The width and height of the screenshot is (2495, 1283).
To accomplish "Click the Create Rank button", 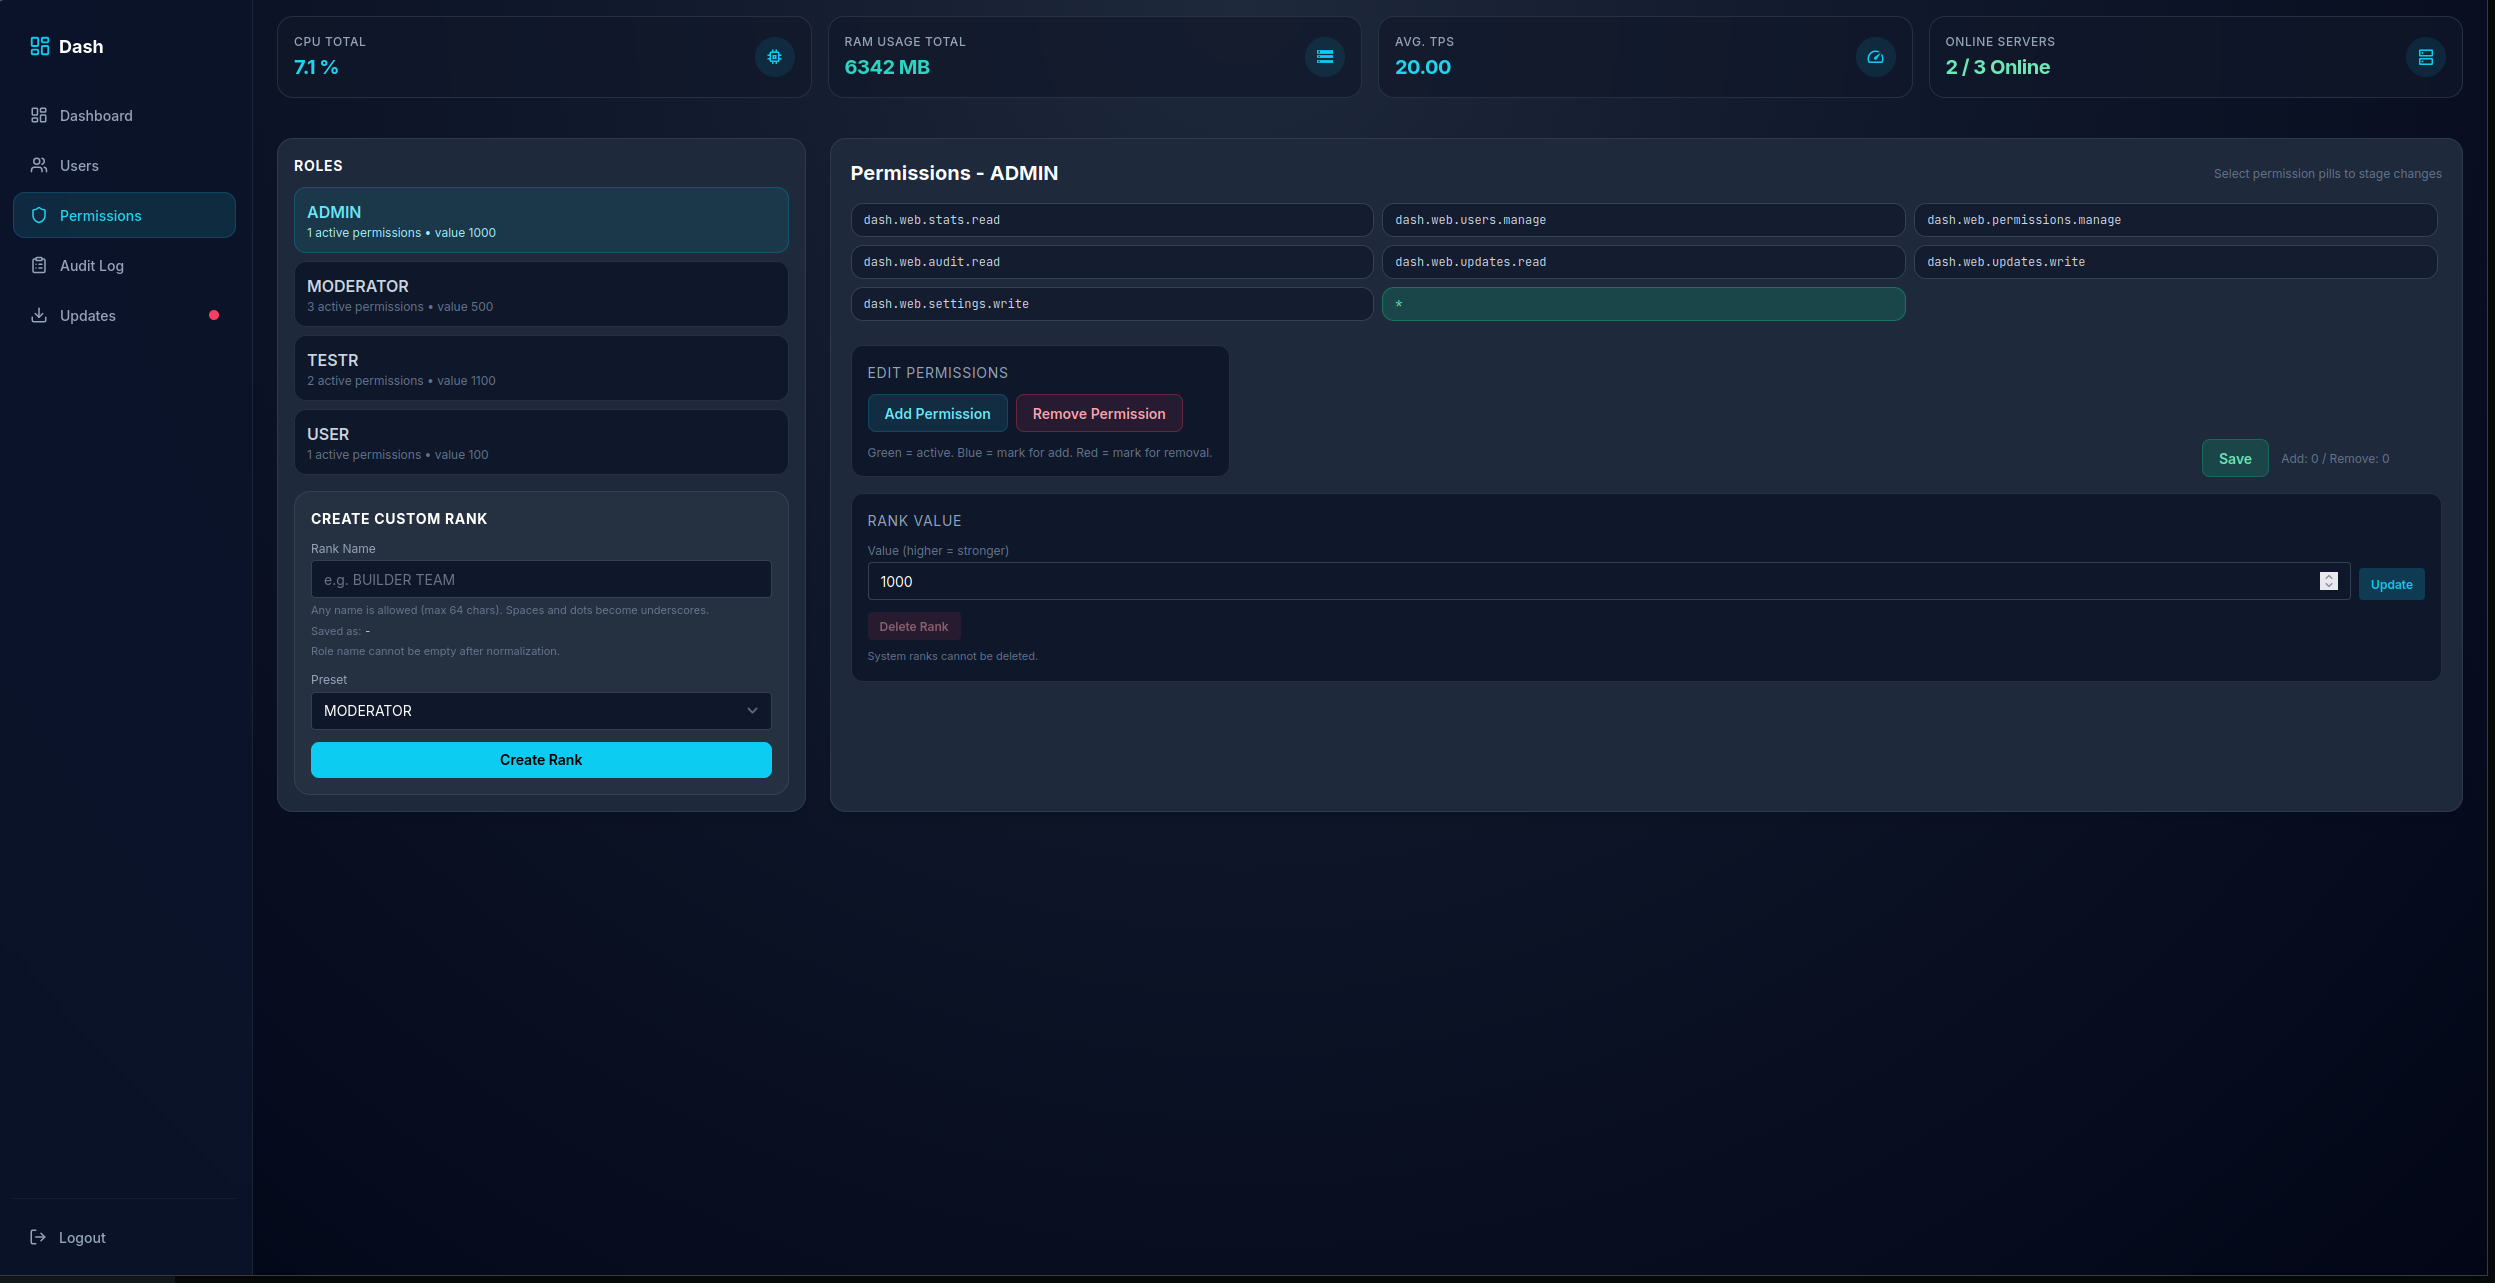I will tap(541, 760).
